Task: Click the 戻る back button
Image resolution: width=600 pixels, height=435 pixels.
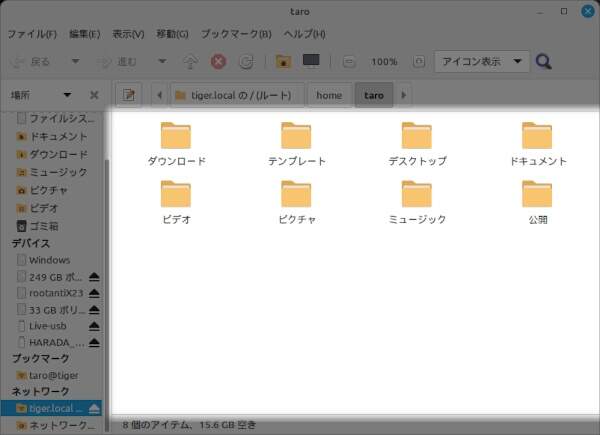Action: pos(32,62)
